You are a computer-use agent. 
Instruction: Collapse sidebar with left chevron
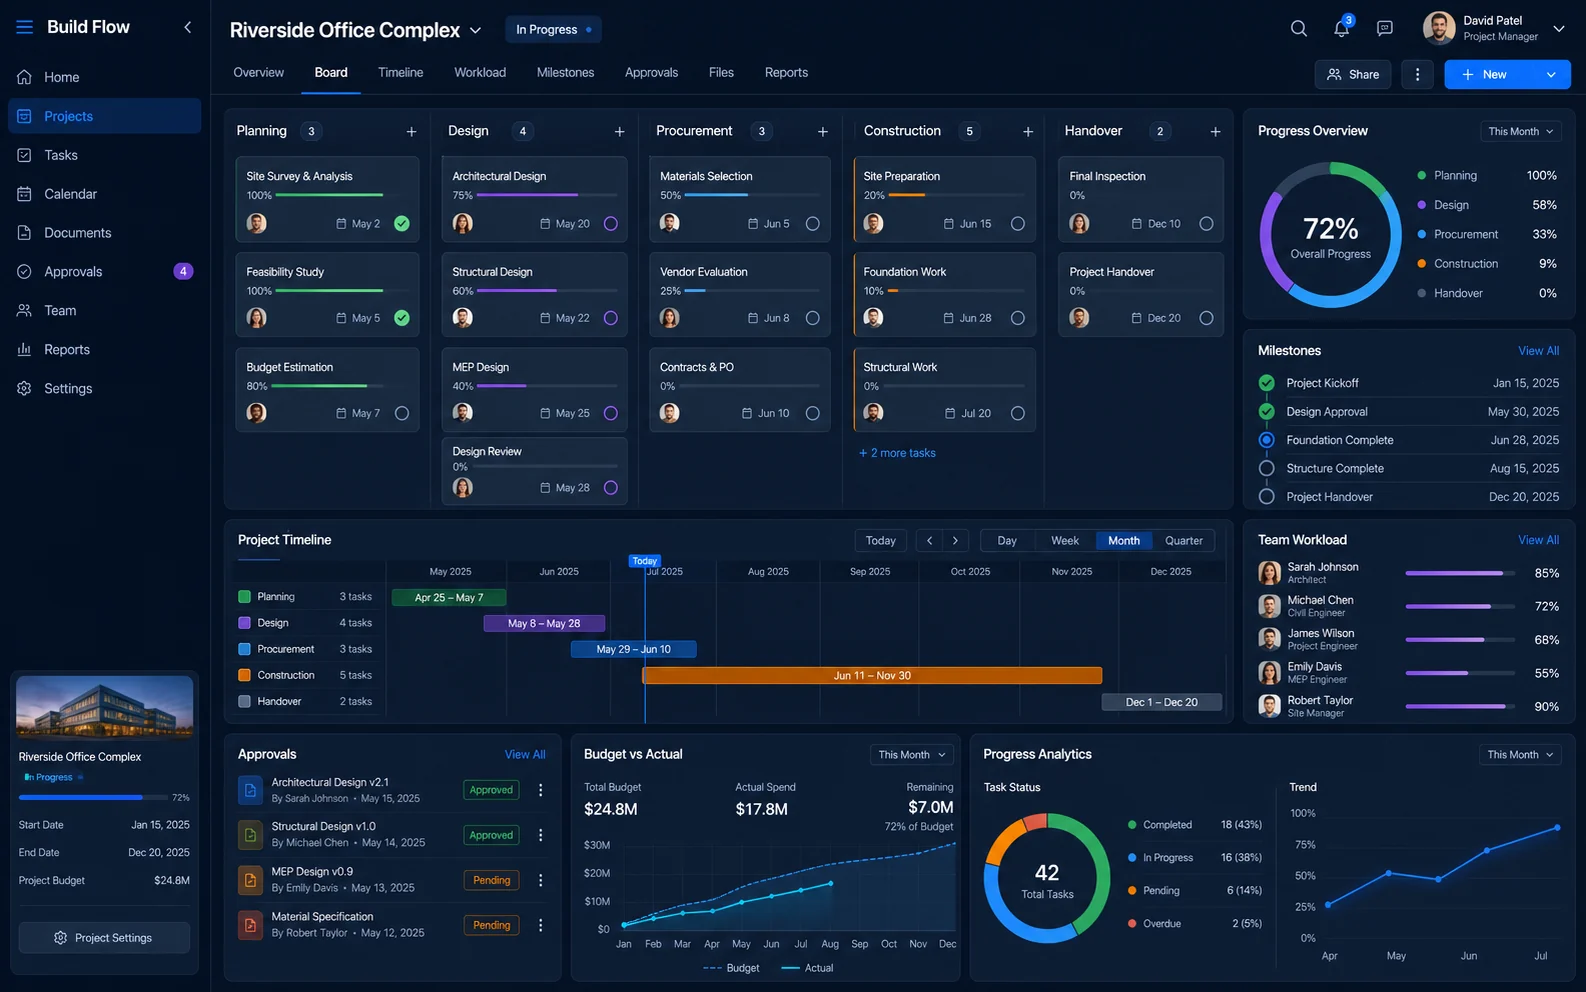[187, 27]
